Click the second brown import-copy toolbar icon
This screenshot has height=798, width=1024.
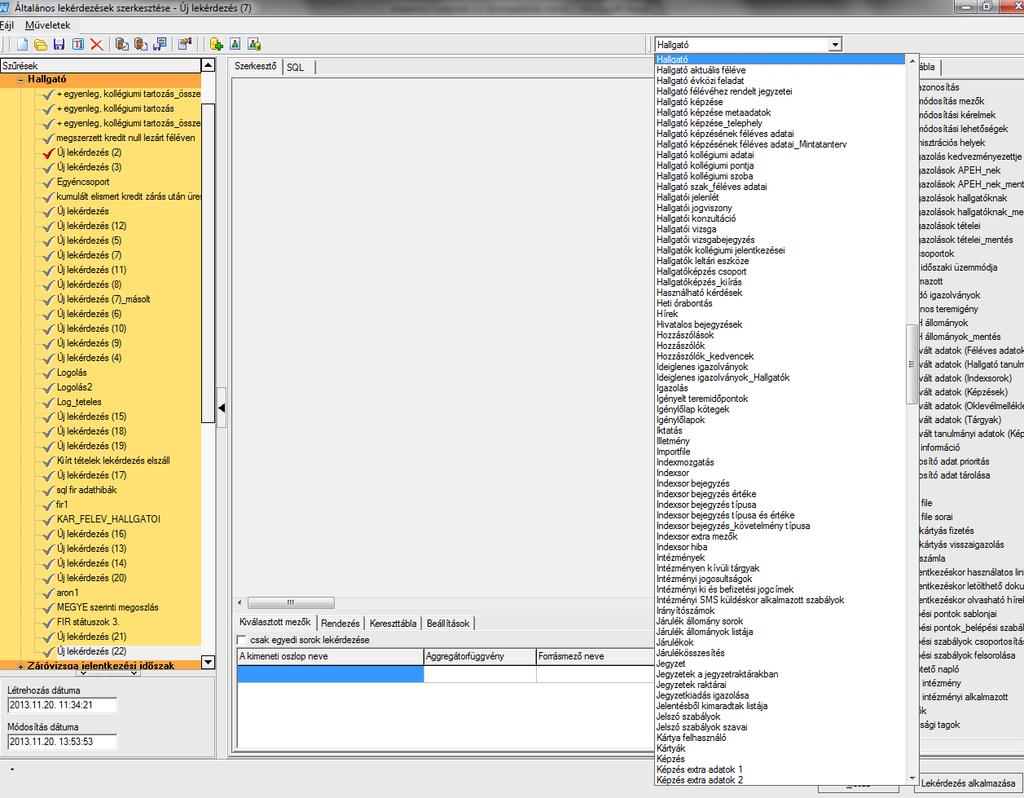pyautogui.click(x=140, y=44)
